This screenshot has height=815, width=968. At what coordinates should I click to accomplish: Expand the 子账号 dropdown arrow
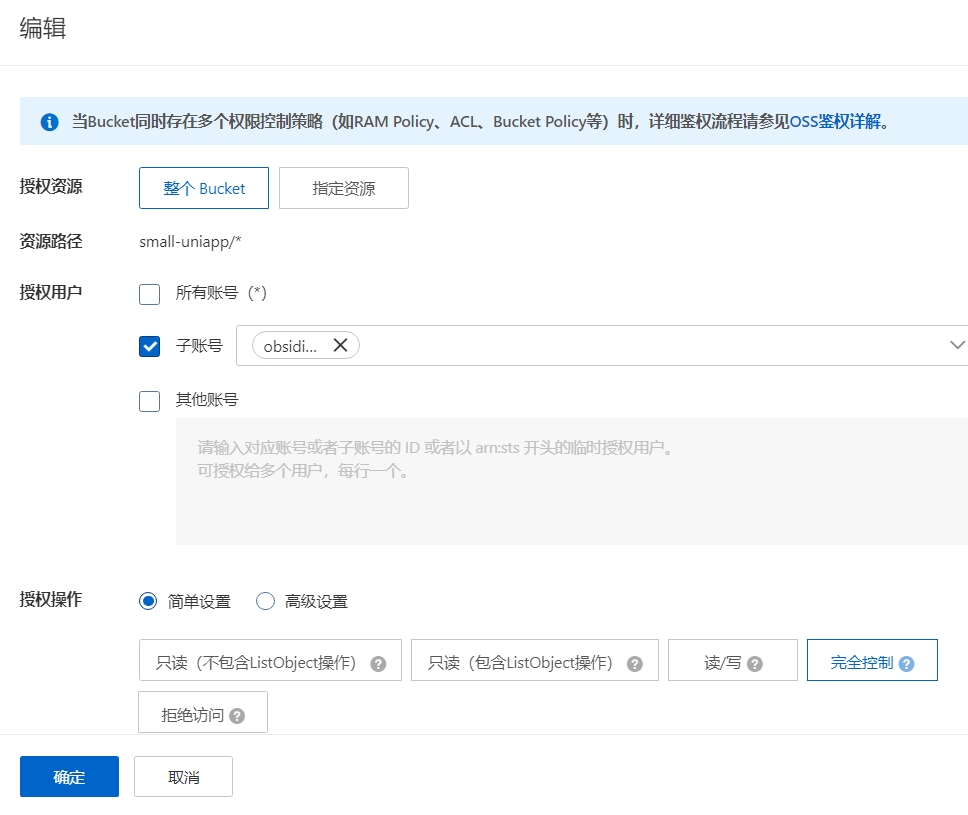tap(956, 345)
